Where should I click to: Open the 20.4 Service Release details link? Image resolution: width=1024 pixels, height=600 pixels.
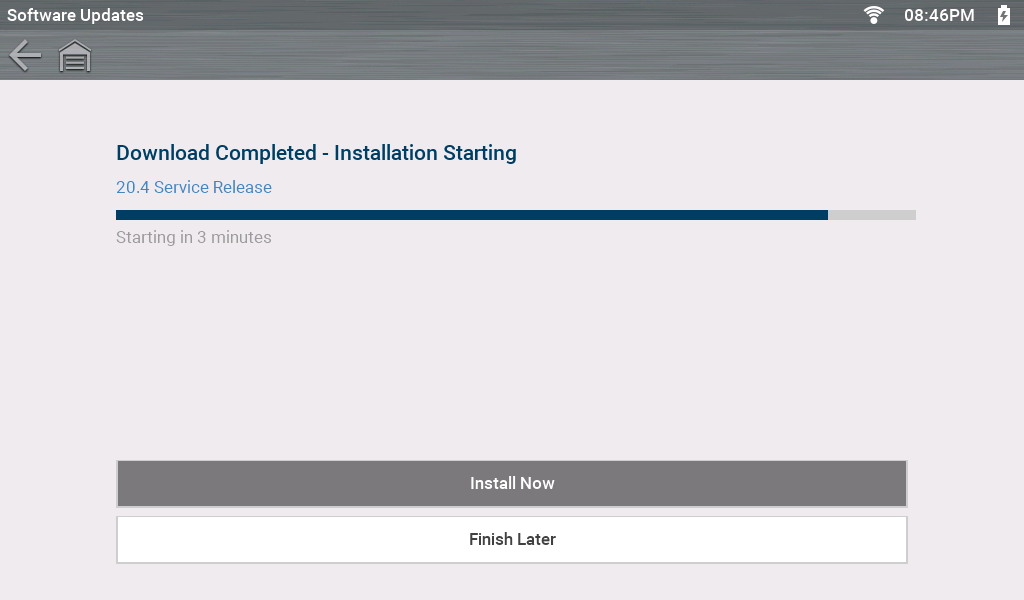coord(193,187)
